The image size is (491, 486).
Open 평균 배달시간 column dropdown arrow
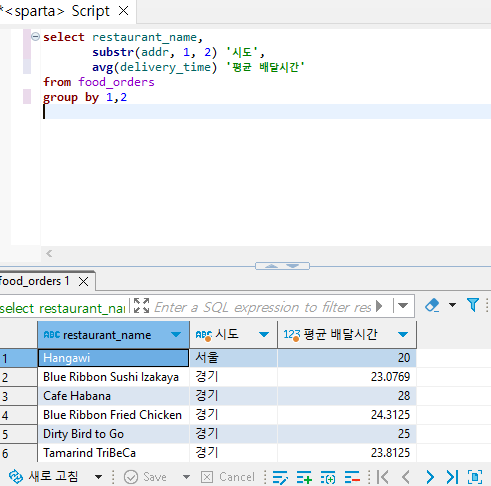pos(403,334)
